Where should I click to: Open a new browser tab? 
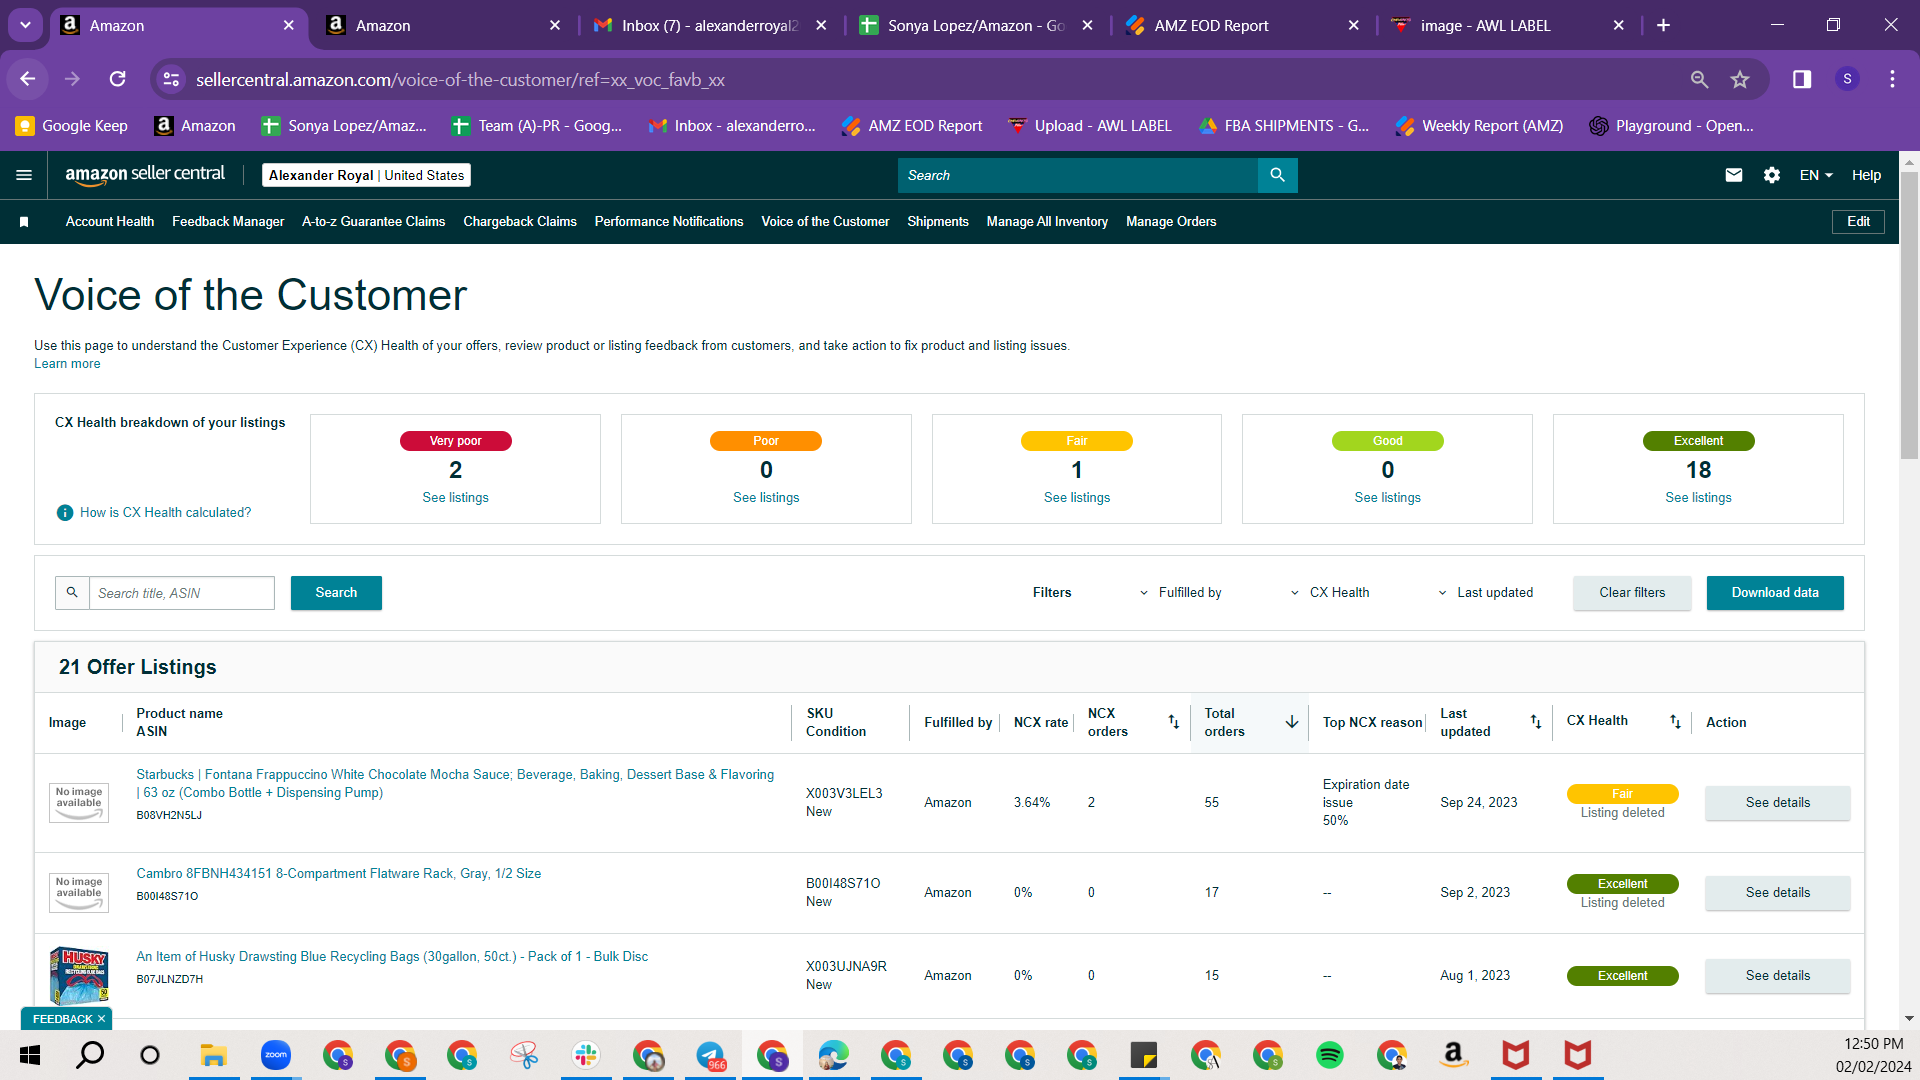(x=1663, y=25)
